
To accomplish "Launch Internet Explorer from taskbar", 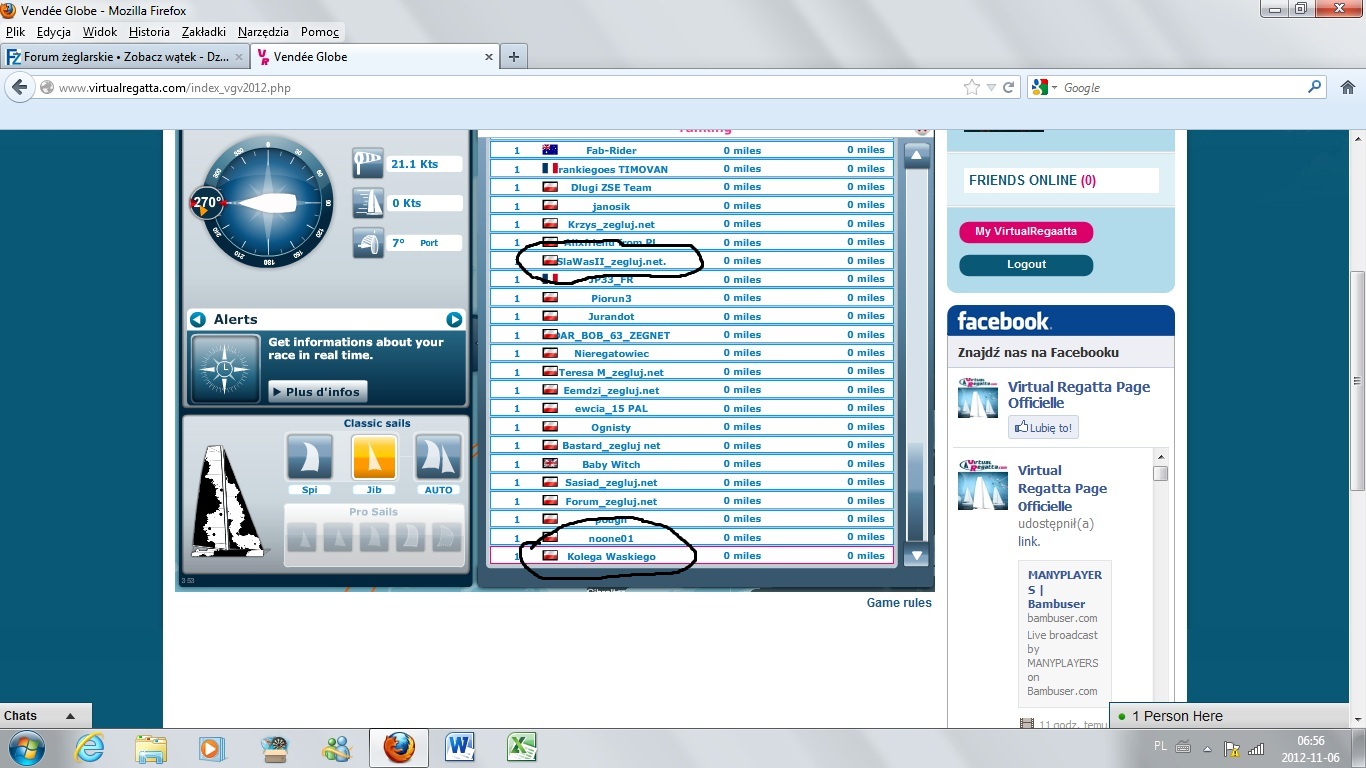I will click(x=90, y=748).
